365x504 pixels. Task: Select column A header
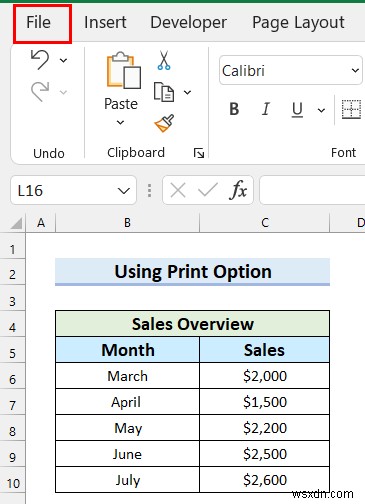(41, 222)
